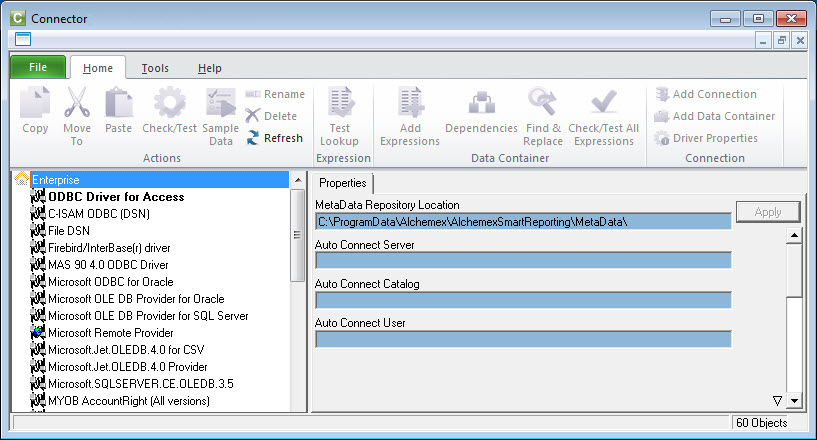Image resolution: width=817 pixels, height=440 pixels.
Task: Click Check/Test All Expressions
Action: 603,117
